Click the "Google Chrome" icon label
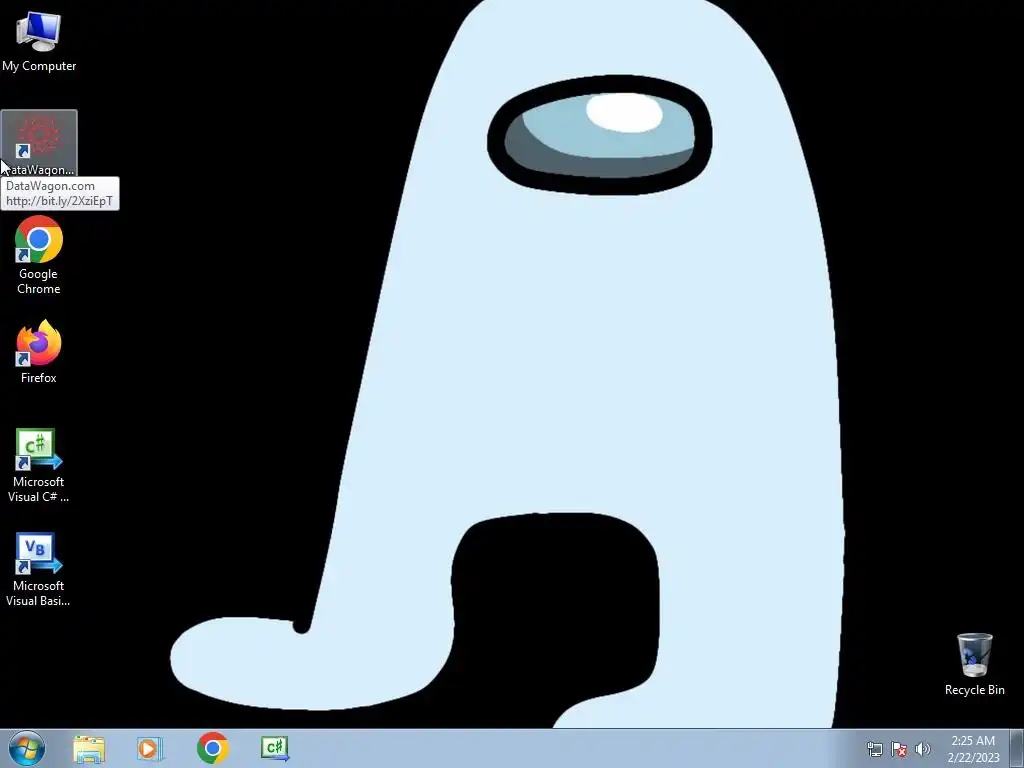Image resolution: width=1024 pixels, height=768 pixels. click(39, 281)
